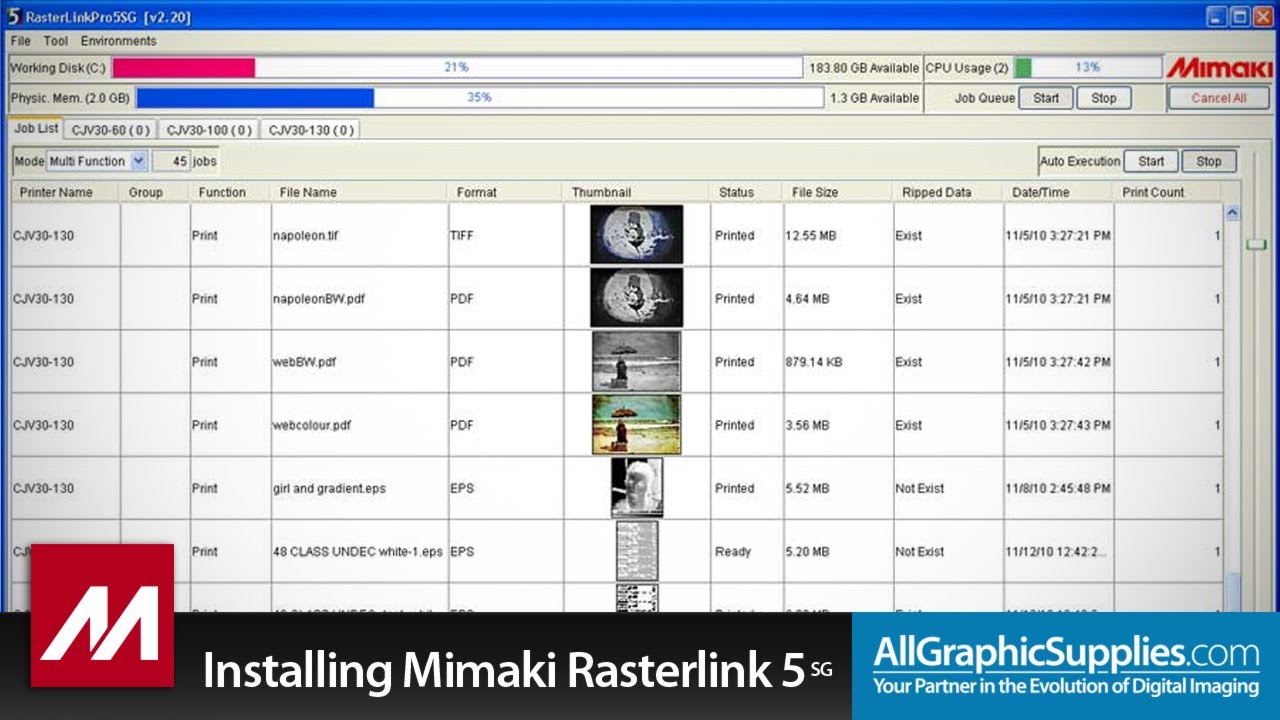The height and width of the screenshot is (720, 1280).
Task: Click the 1.3 GB Available label
Action: (874, 98)
